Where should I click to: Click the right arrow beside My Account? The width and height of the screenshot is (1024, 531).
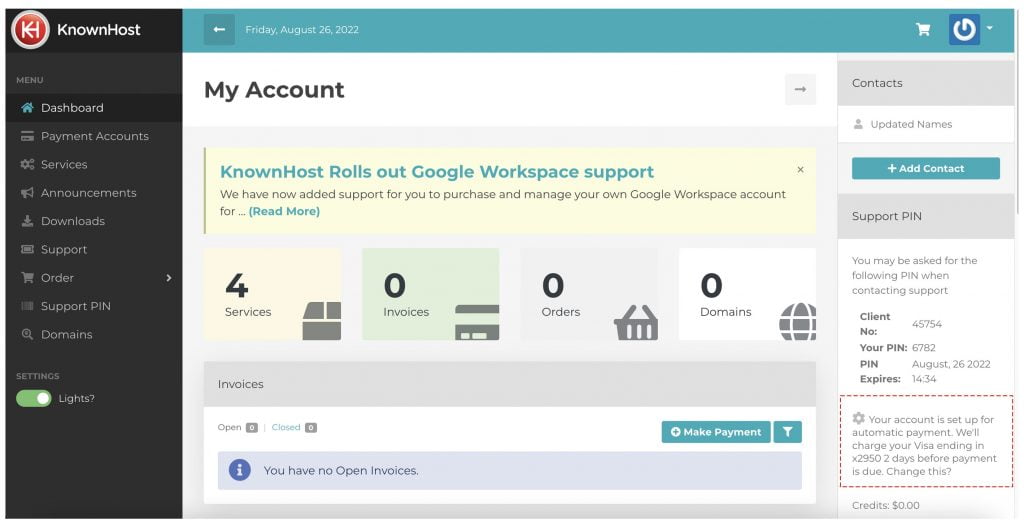[800, 89]
